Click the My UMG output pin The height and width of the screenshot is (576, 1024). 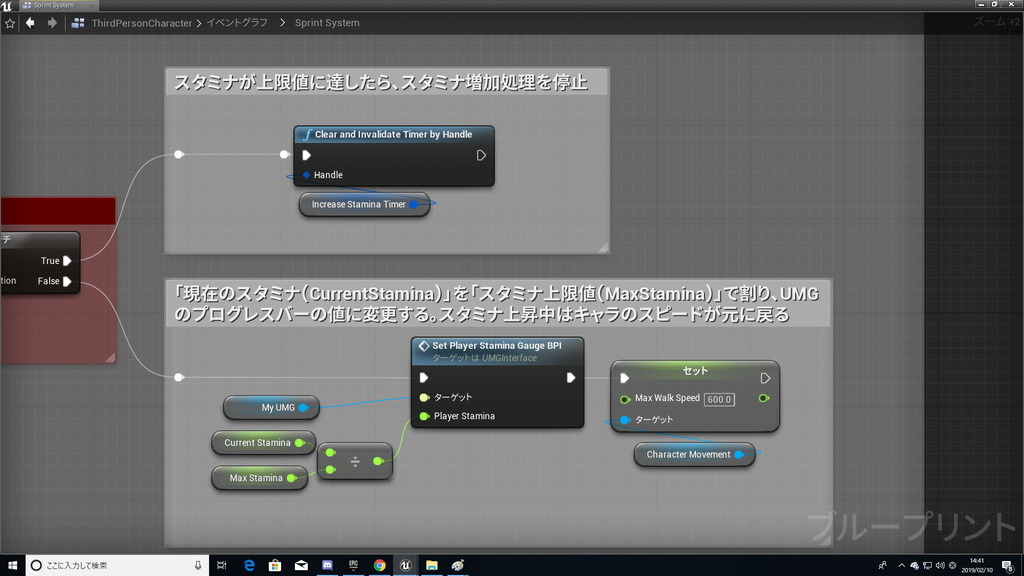coord(303,408)
